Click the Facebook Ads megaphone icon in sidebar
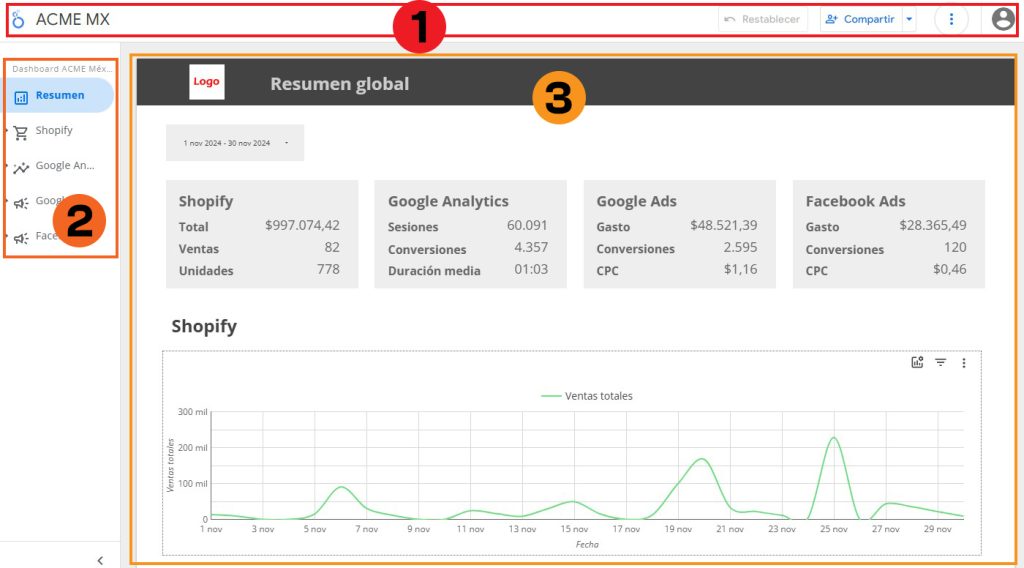The width and height of the screenshot is (1024, 568). 21,238
